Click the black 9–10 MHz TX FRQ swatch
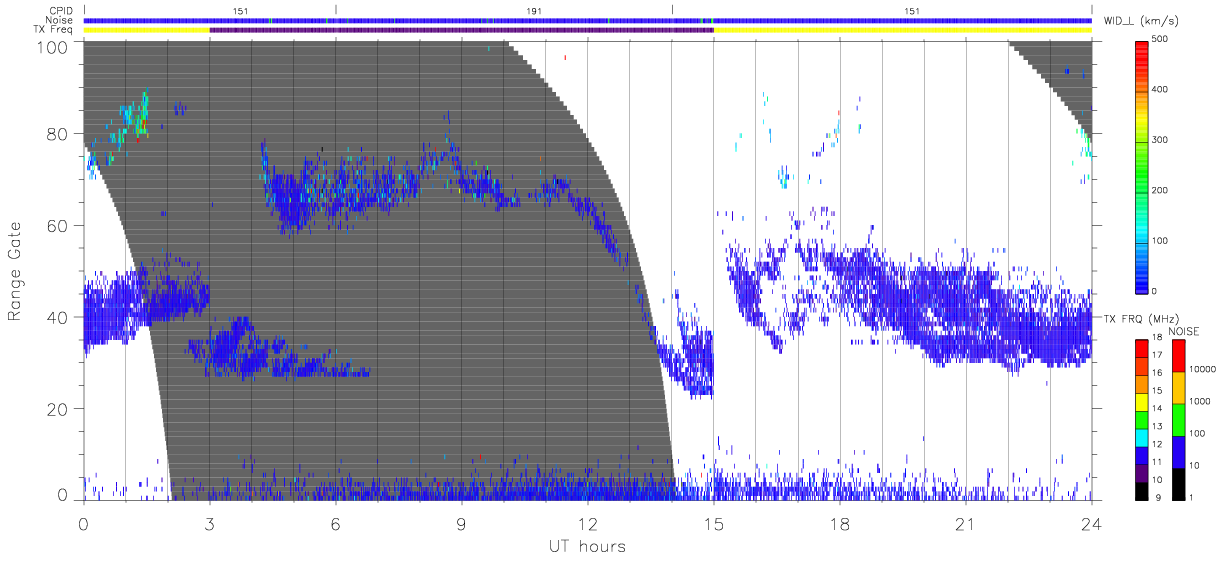1228x567 pixels. click(x=1142, y=491)
